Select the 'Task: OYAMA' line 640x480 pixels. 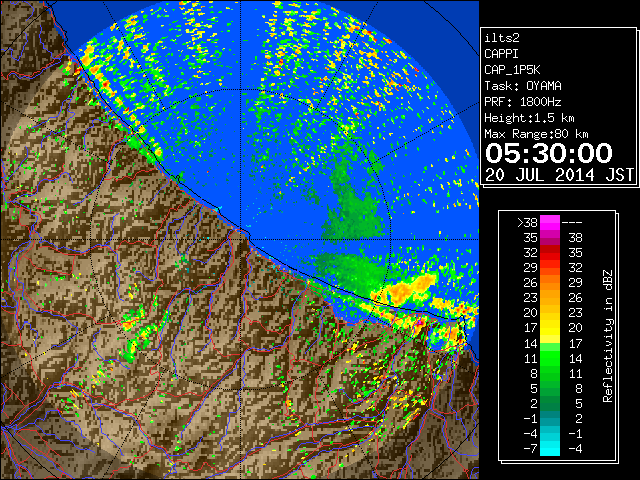[523, 86]
